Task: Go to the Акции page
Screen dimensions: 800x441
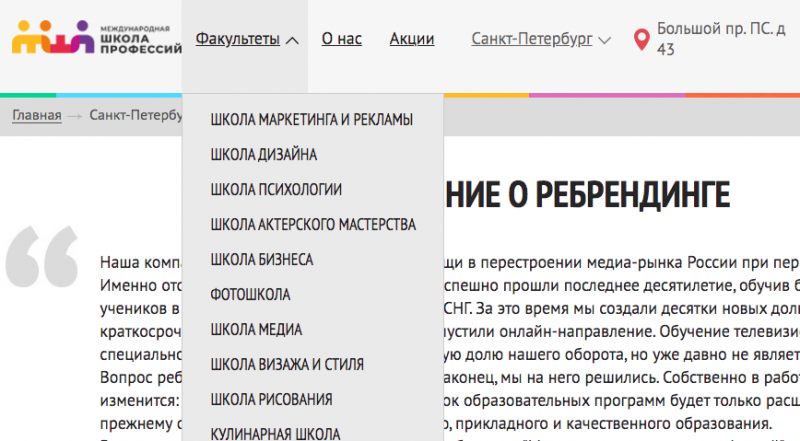Action: point(412,39)
